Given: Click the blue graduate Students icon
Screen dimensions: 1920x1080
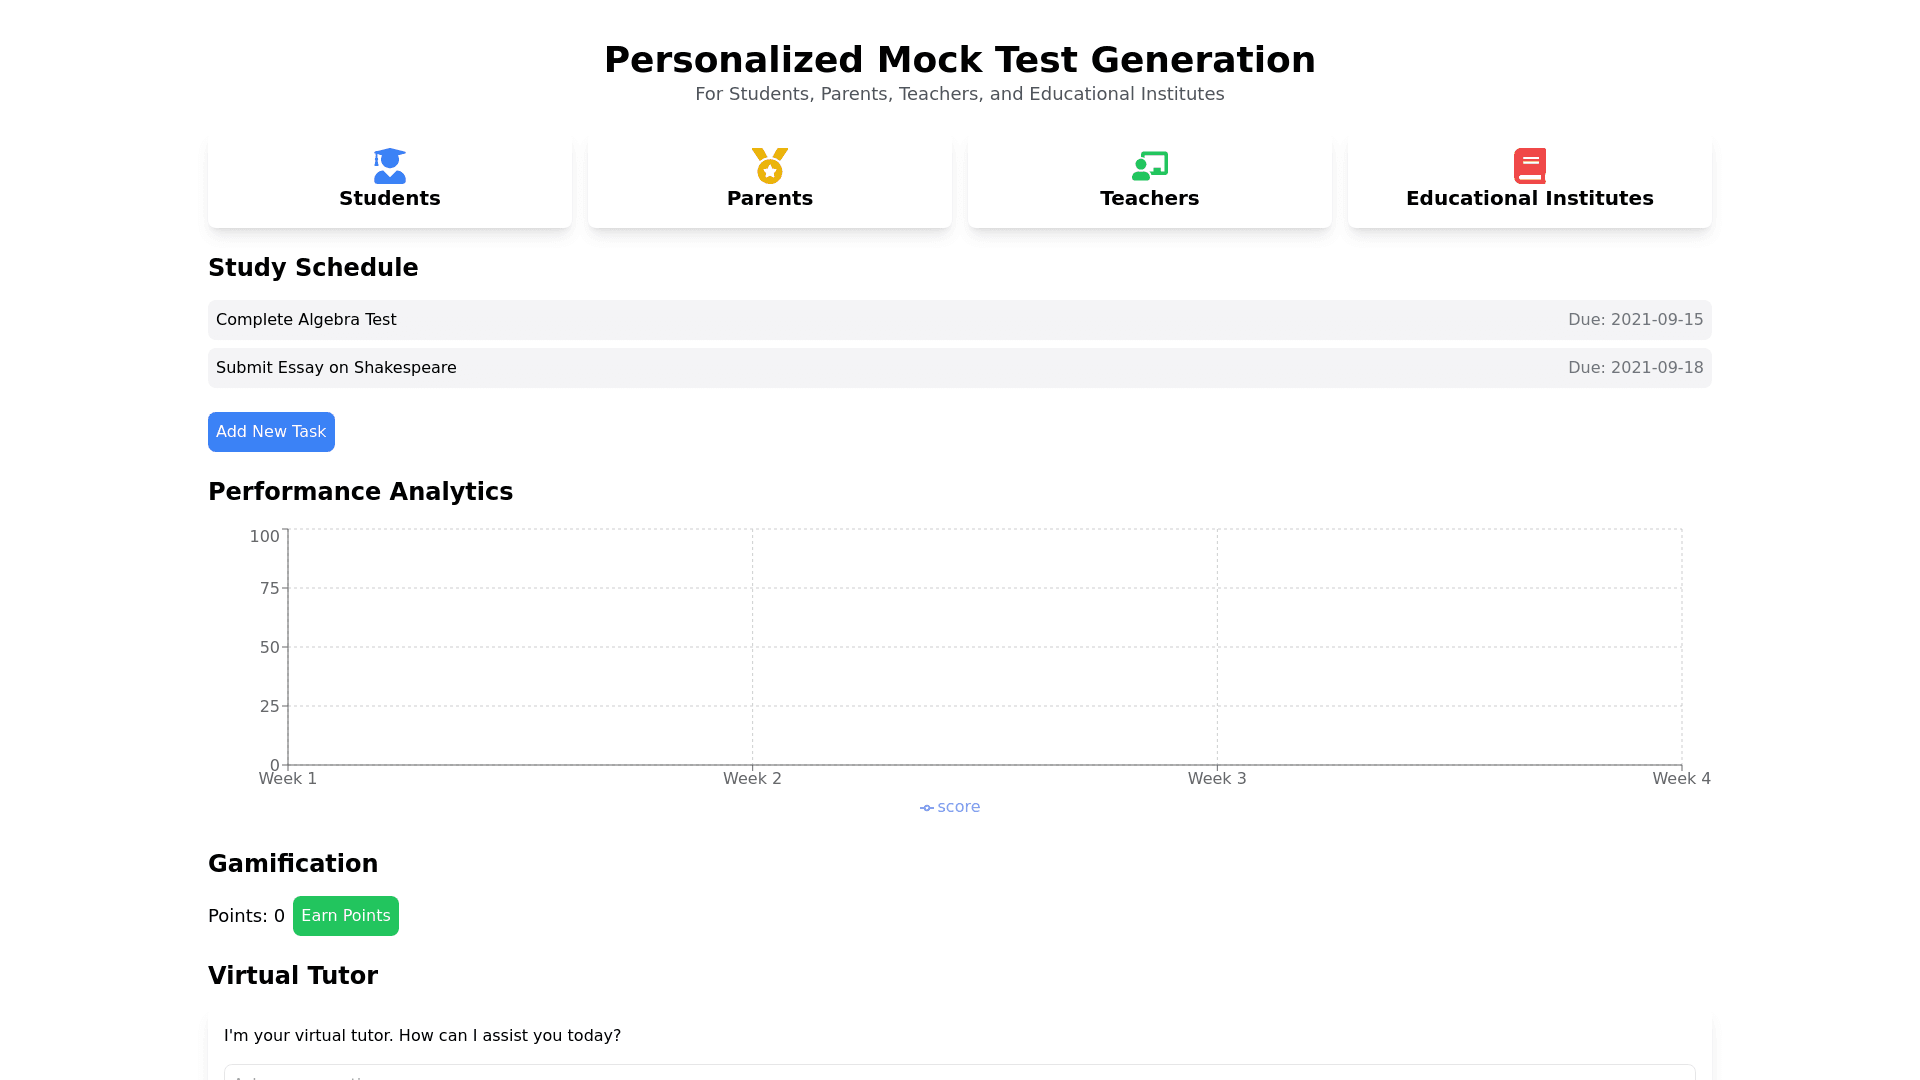Looking at the screenshot, I should pyautogui.click(x=390, y=166).
